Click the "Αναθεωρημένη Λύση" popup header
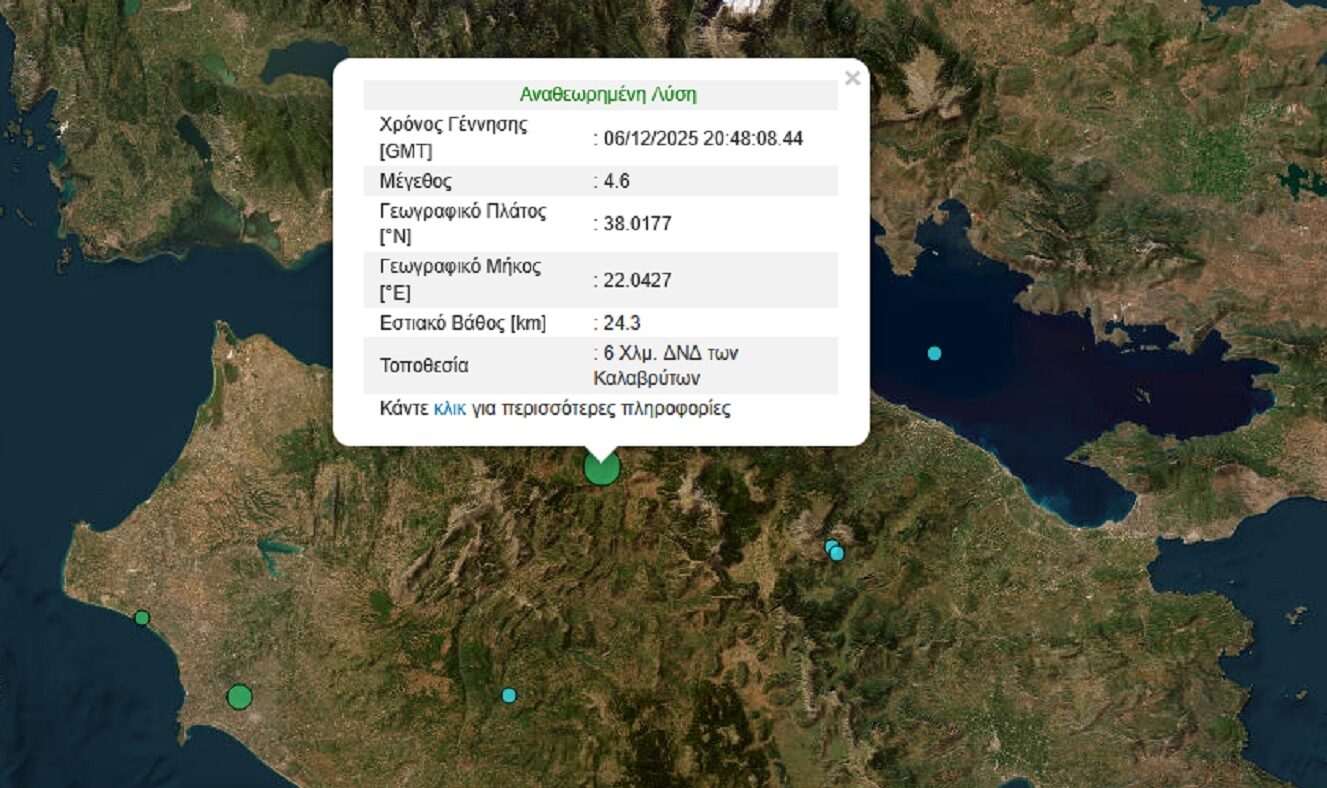Viewport: 1327px width, 788px height. tap(608, 95)
